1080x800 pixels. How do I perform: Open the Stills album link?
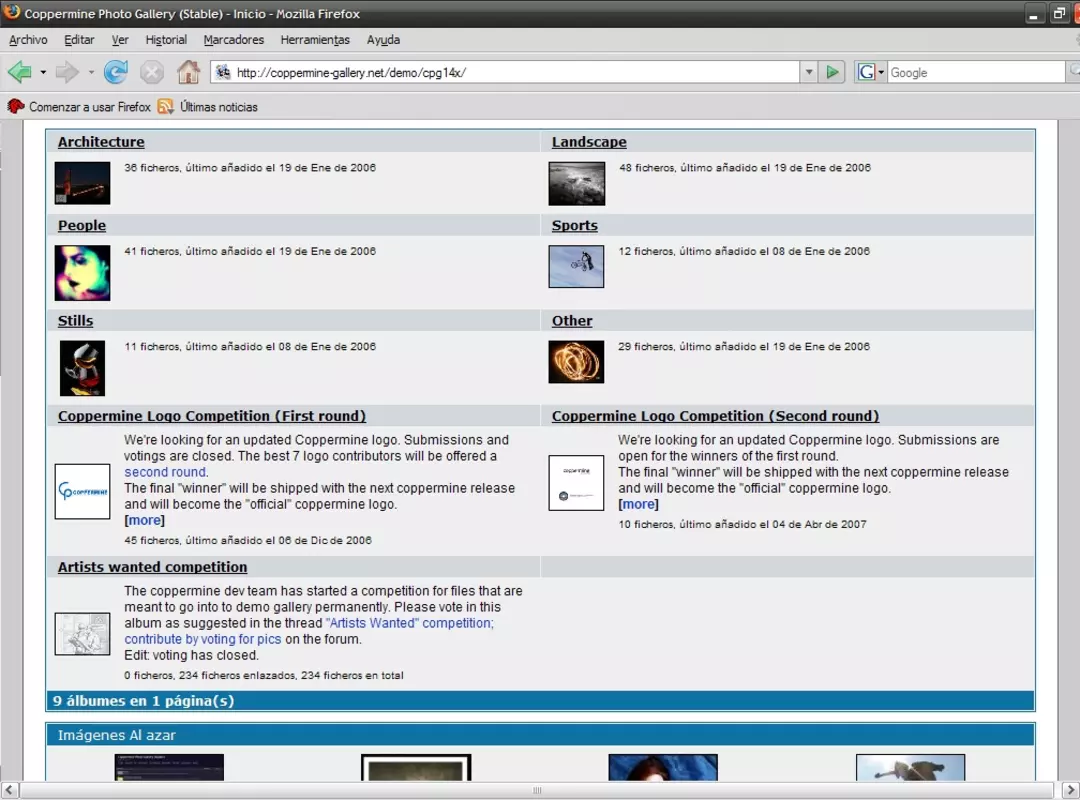point(75,320)
